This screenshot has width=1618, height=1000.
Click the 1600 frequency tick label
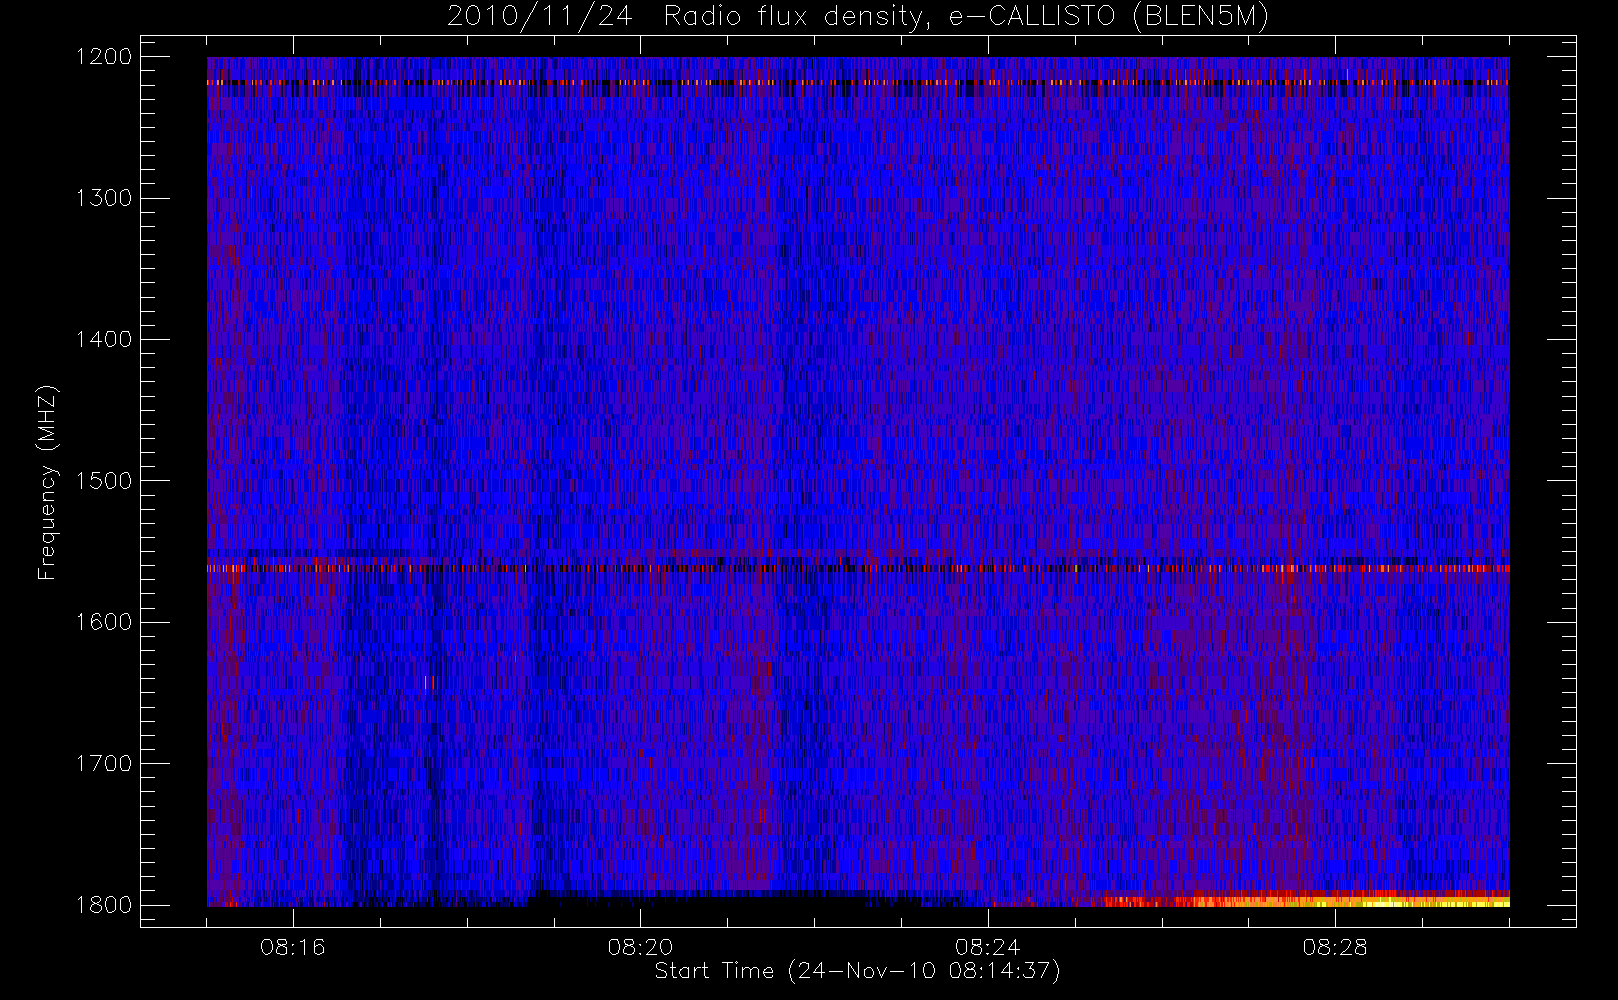tap(104, 622)
